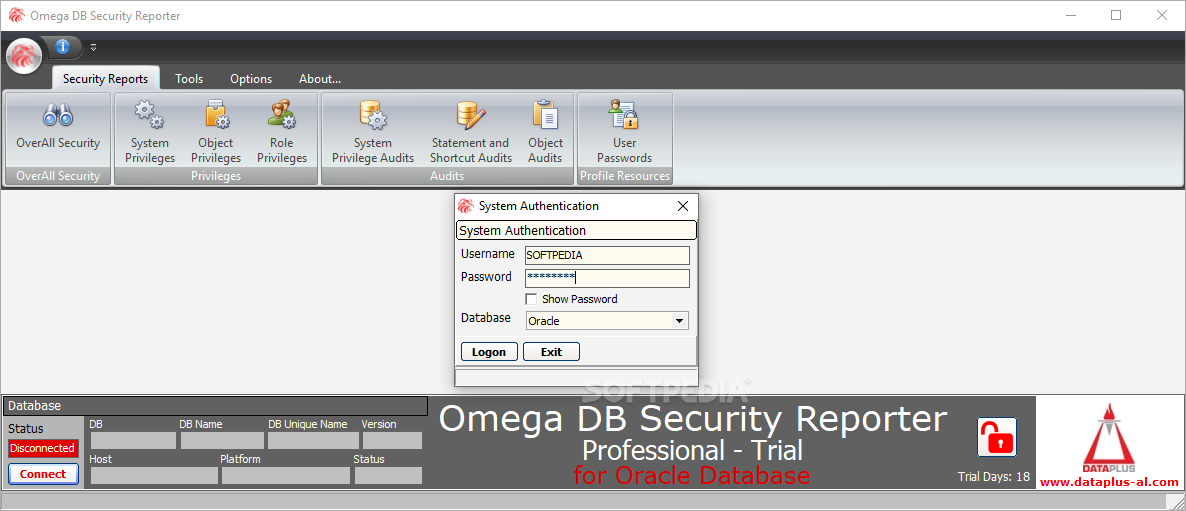
Task: Click the Password input field
Action: point(607,278)
